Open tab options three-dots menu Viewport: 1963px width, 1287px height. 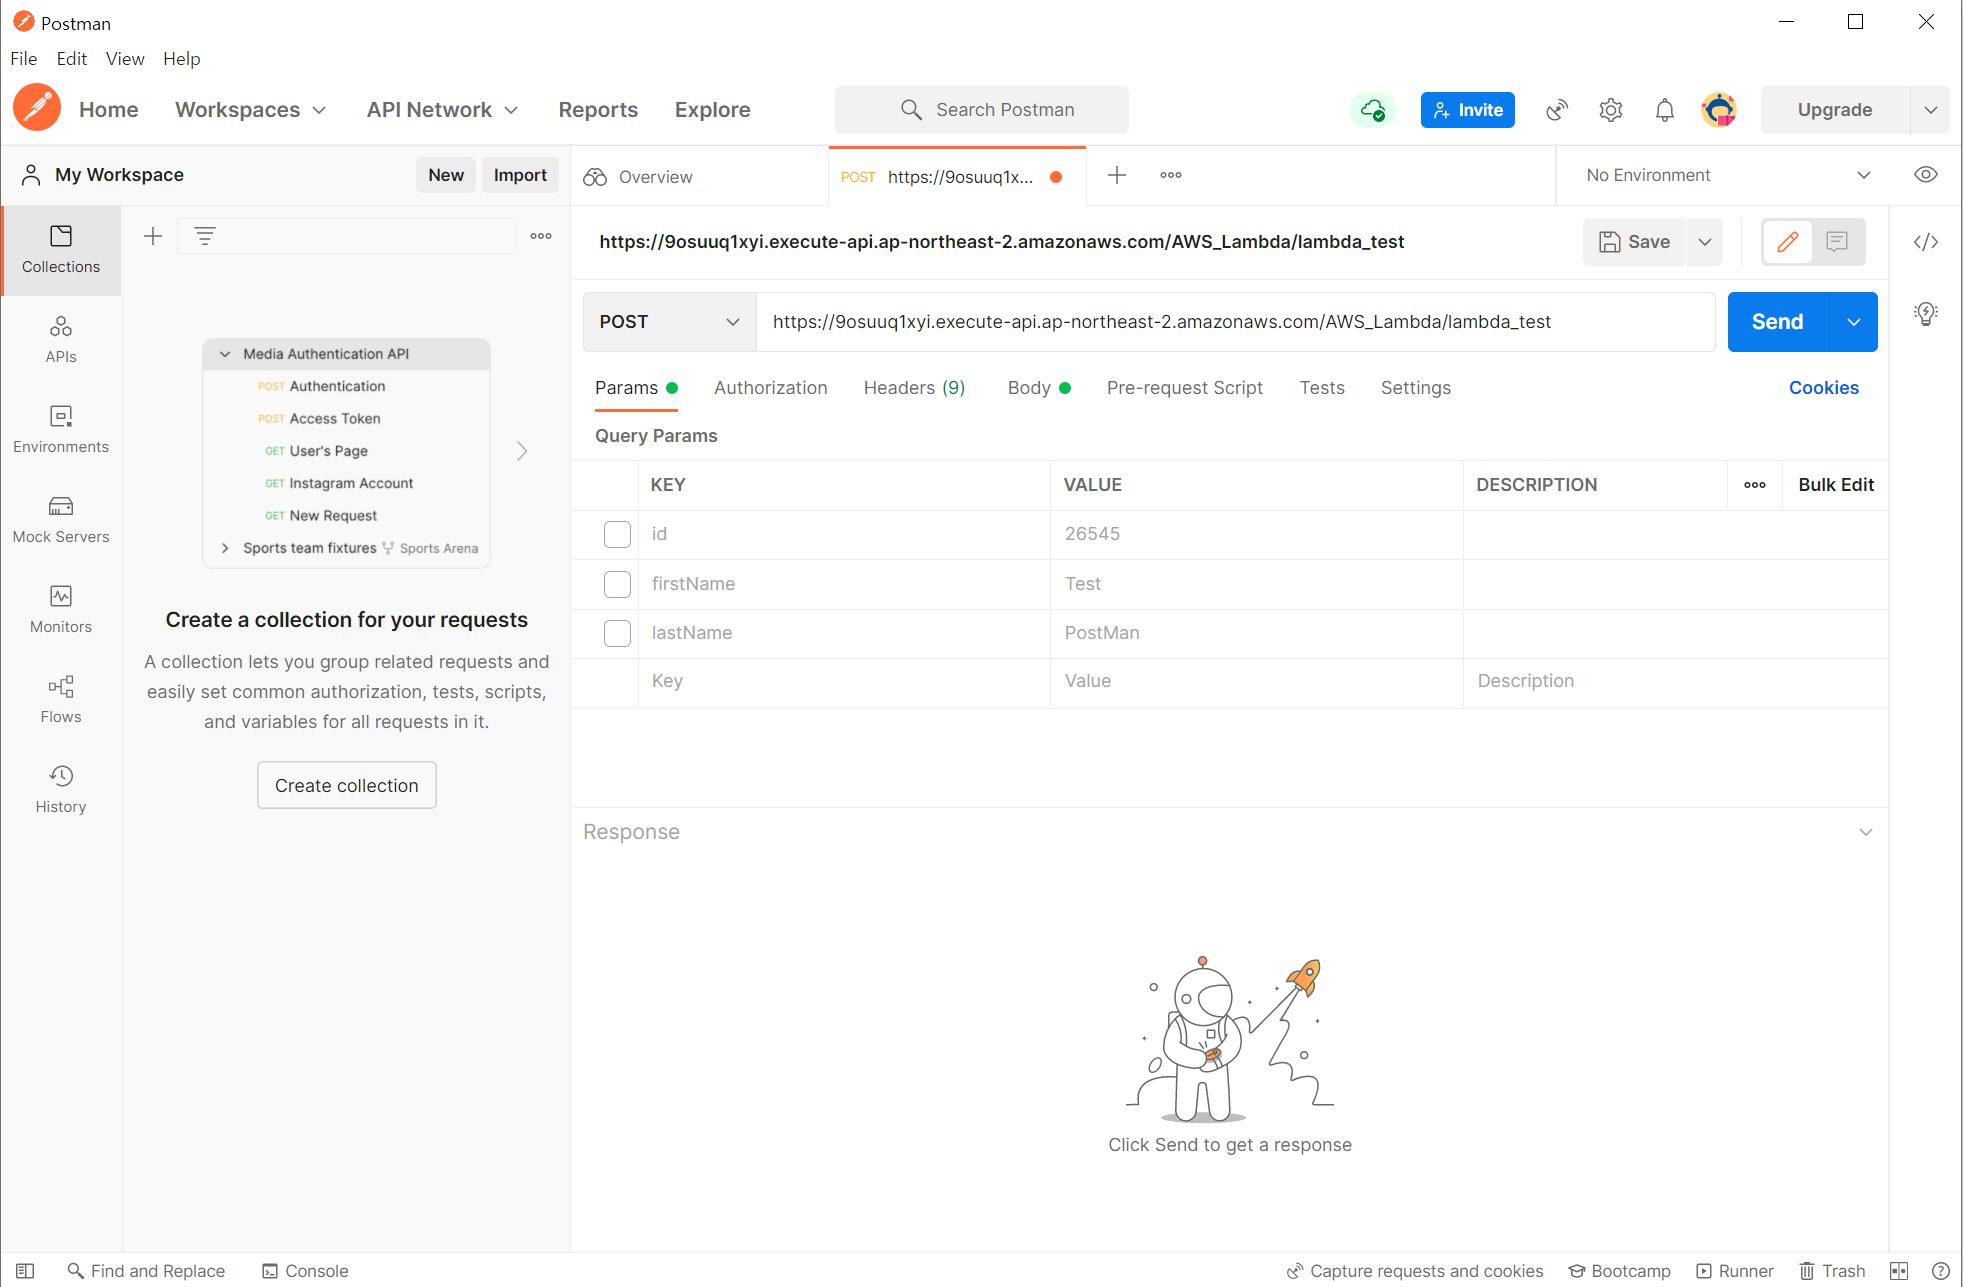point(1171,175)
